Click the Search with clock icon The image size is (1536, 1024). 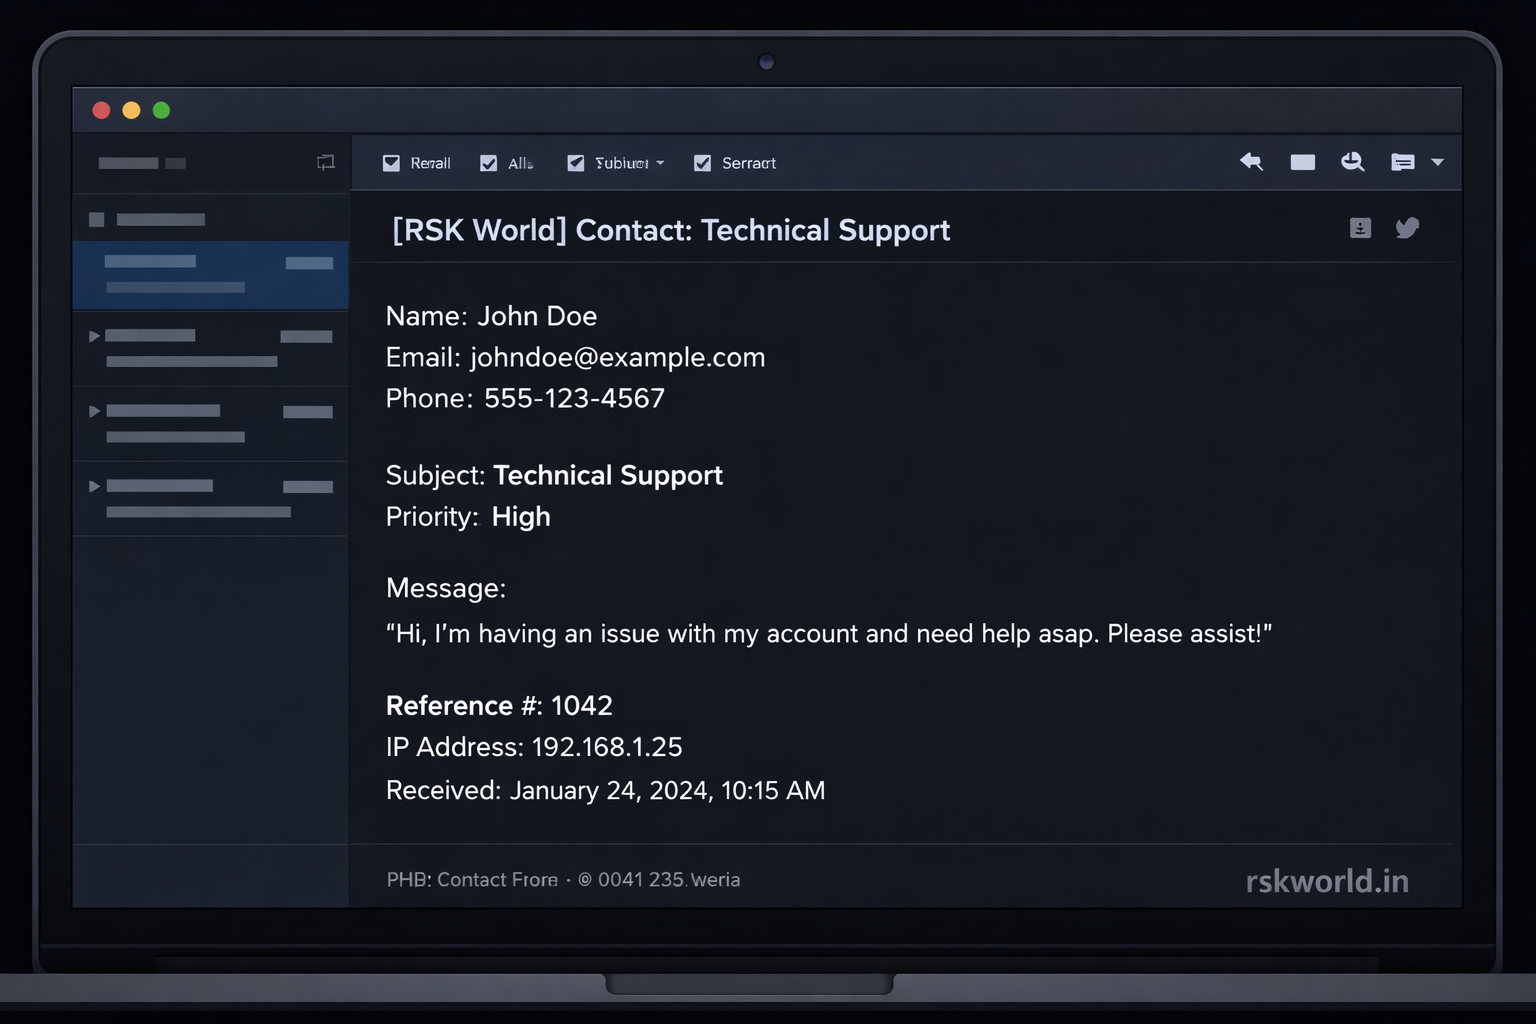point(1353,162)
